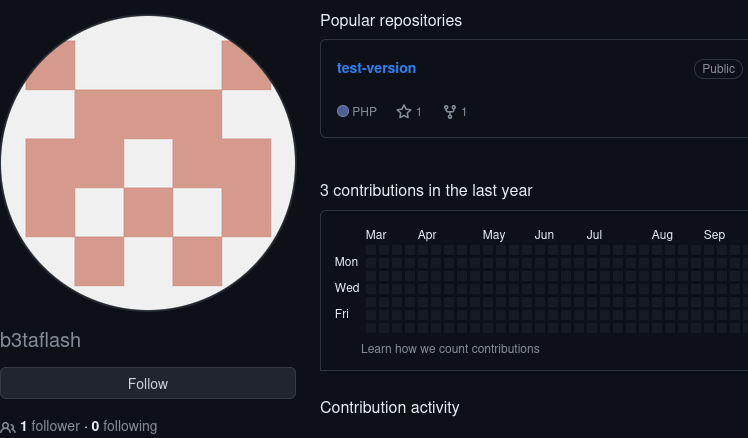Open the test-version repository link
Image resolution: width=748 pixels, height=438 pixels.
(x=376, y=68)
